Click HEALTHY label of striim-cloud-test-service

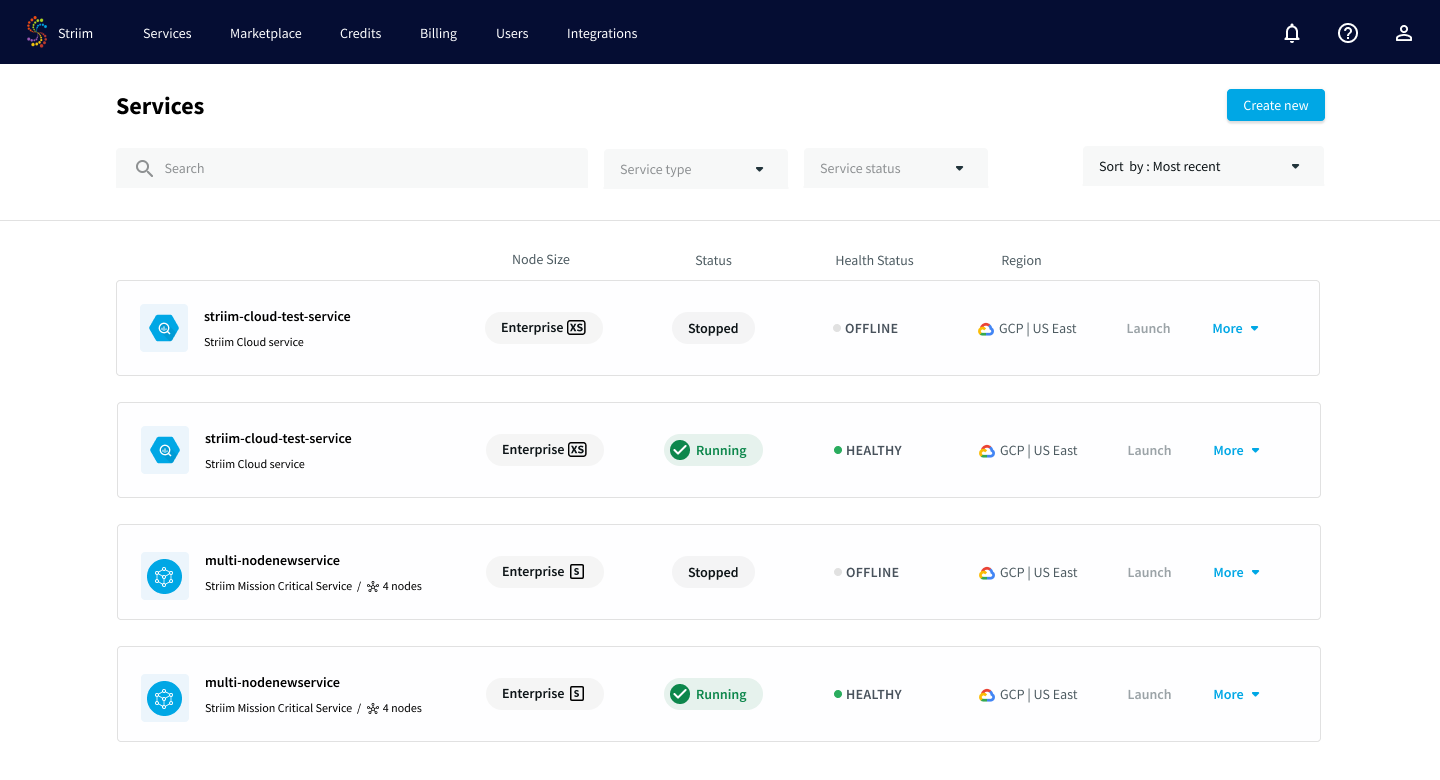[x=874, y=450]
